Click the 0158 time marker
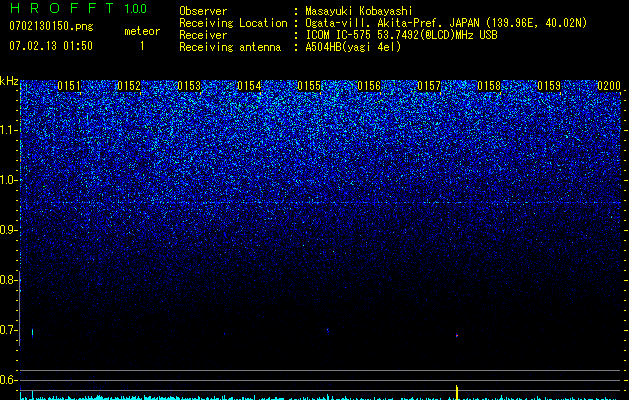This screenshot has height=400, width=629. (489, 86)
